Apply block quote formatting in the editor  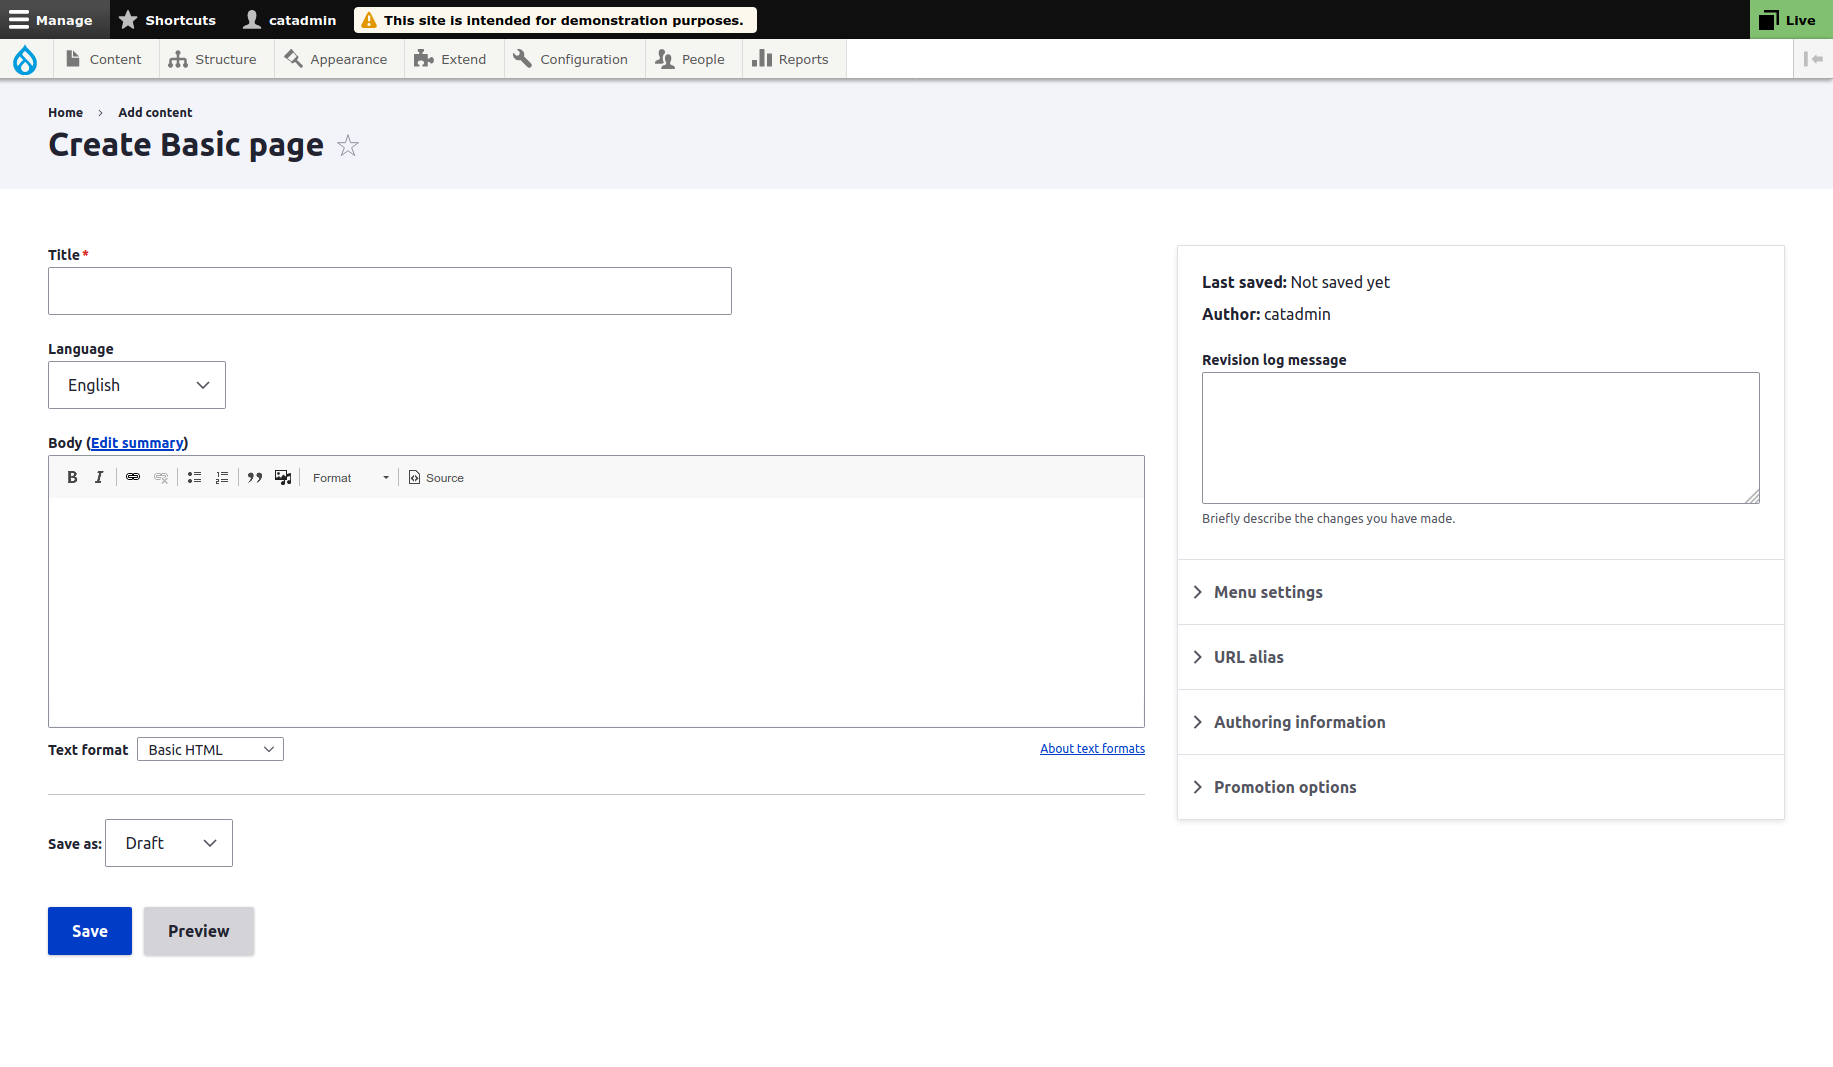point(255,477)
